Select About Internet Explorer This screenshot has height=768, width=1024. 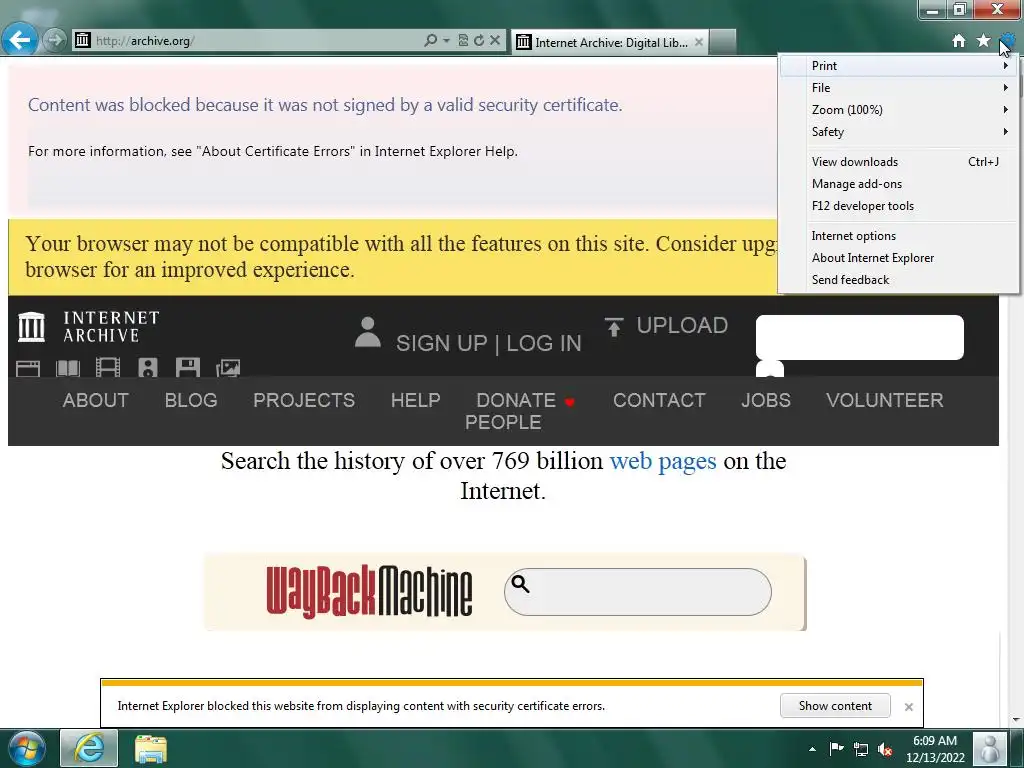point(899,258)
